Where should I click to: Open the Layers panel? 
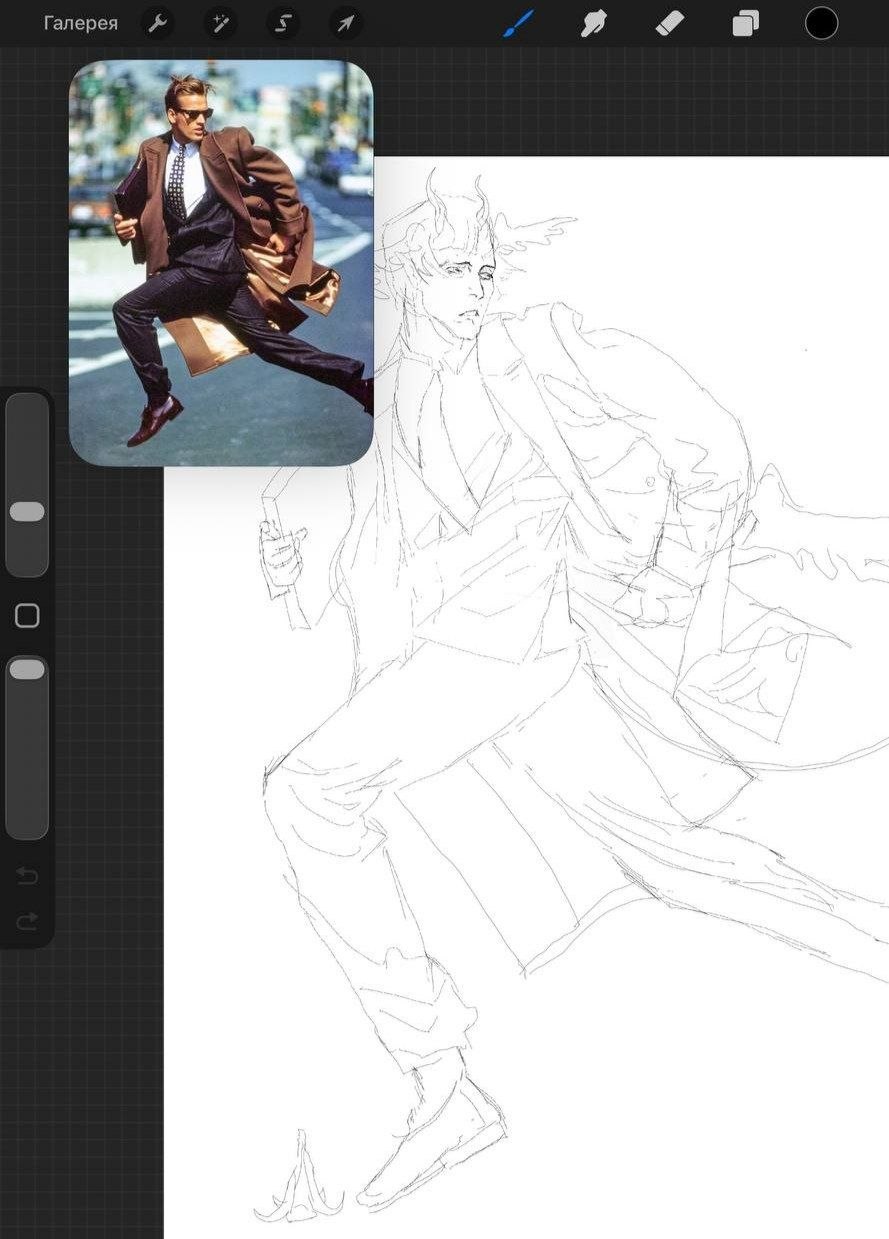[x=746, y=23]
